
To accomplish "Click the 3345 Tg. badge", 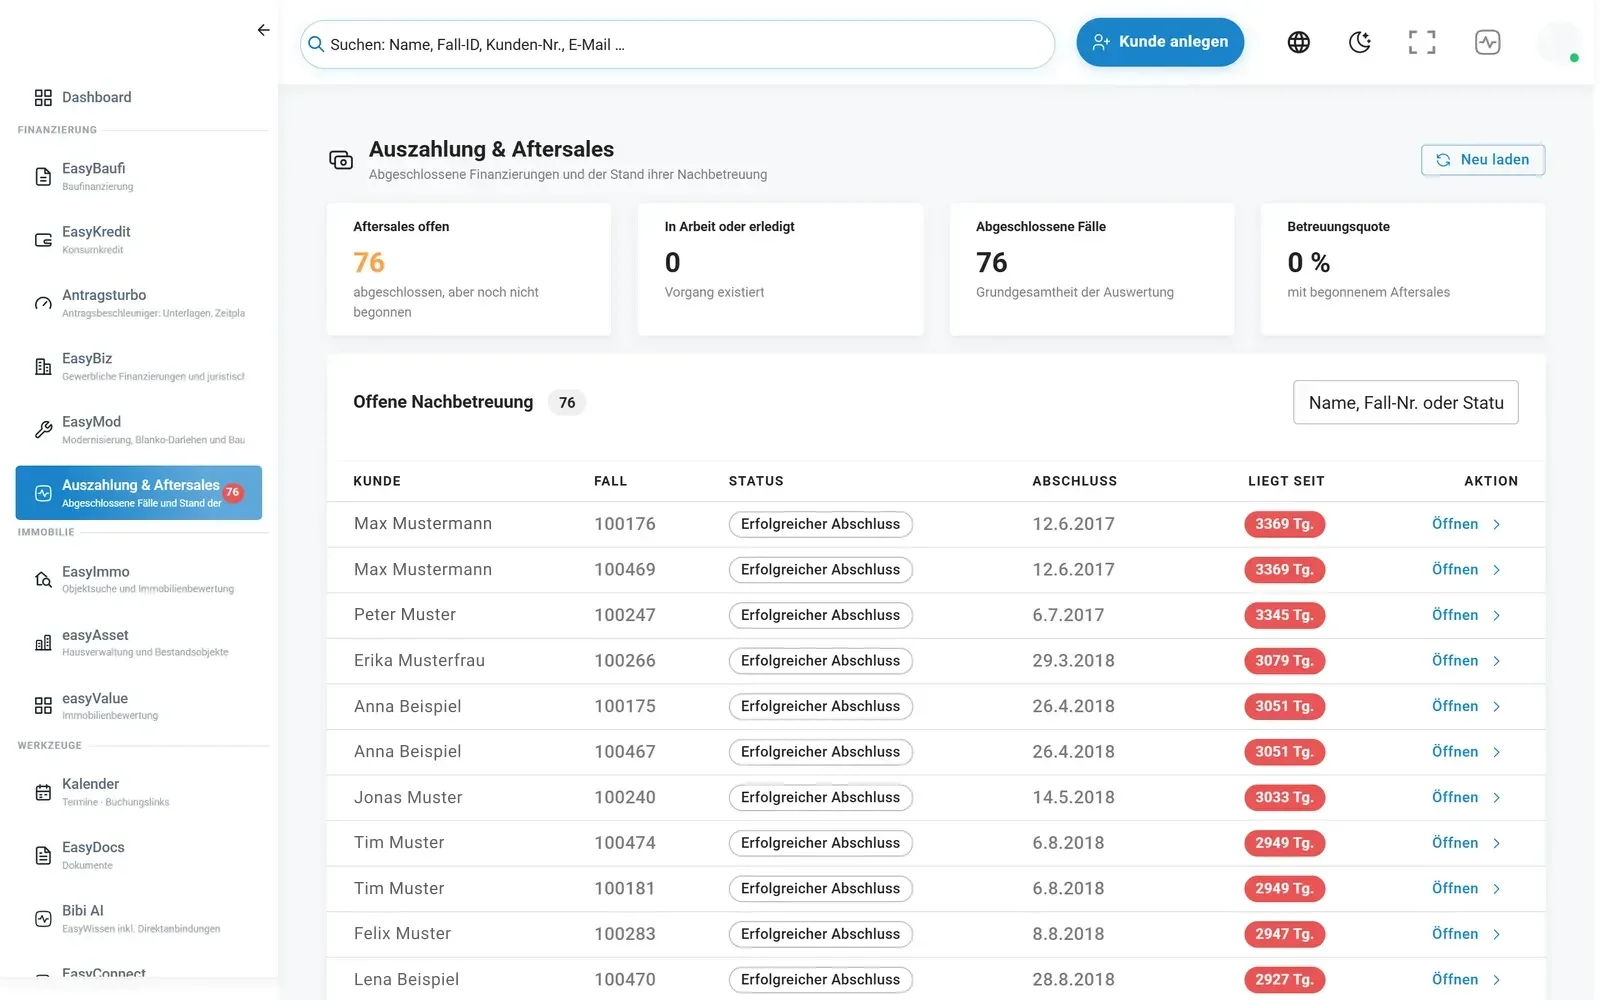I will pos(1284,615).
